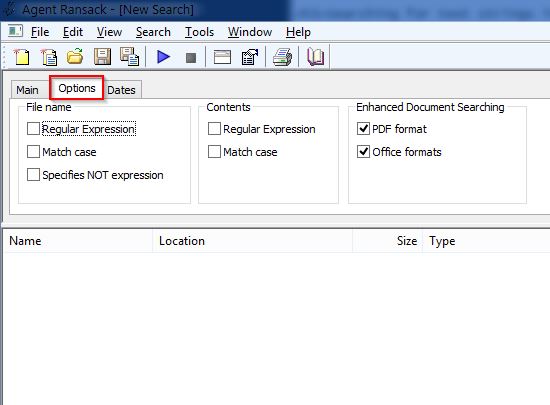This screenshot has height=405, width=550.
Task: Stop search with gray square icon
Action: coord(191,58)
